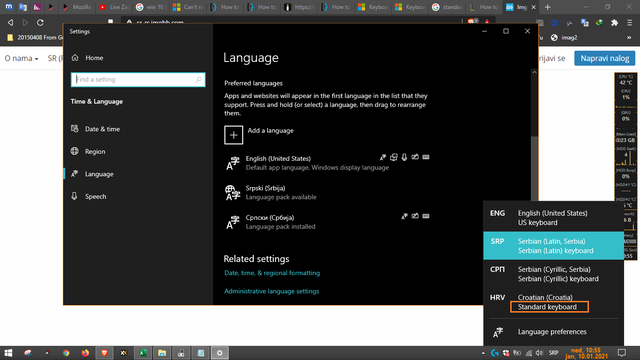Open Date & time settings
This screenshot has width=640, height=360.
tap(96, 129)
